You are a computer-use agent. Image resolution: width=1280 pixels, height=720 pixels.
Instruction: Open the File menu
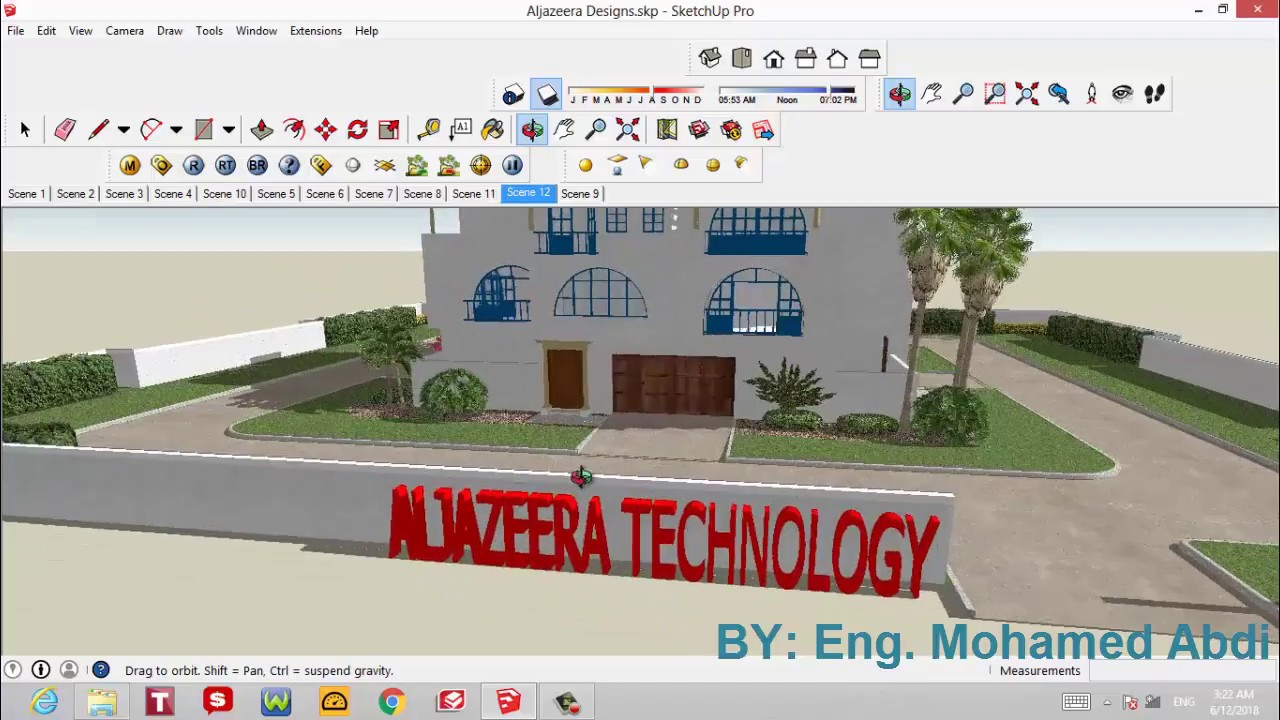16,31
